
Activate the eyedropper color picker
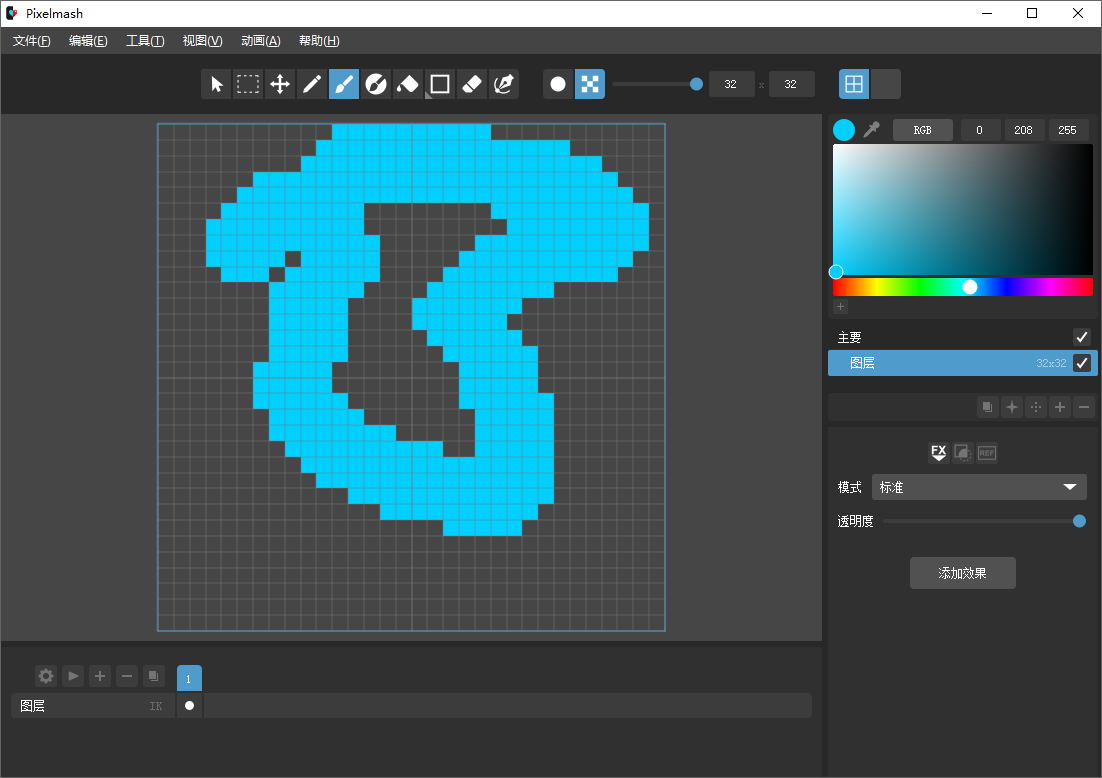coord(871,130)
